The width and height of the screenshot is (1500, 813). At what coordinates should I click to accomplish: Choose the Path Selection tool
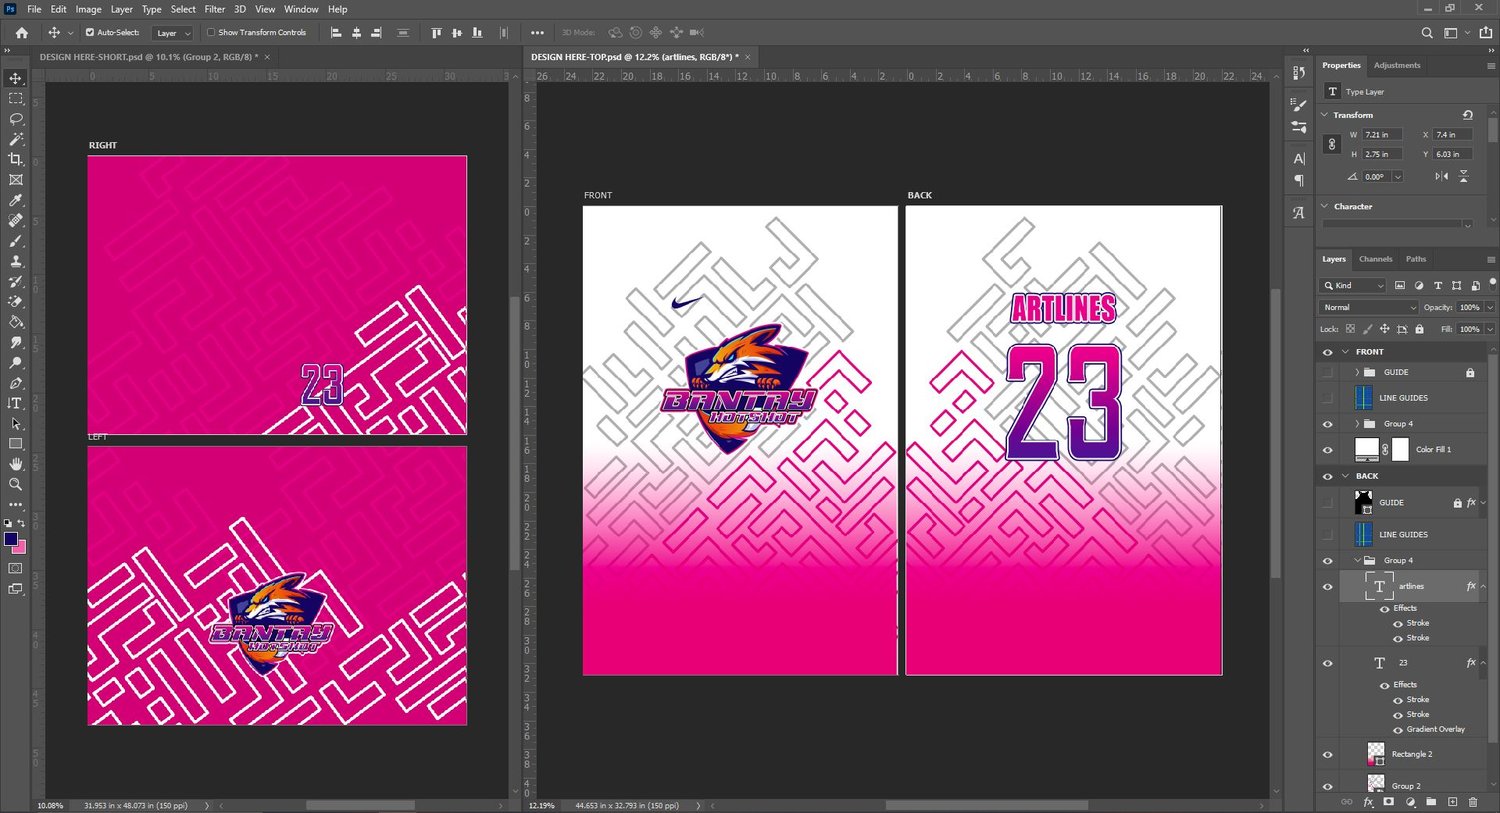[15, 424]
